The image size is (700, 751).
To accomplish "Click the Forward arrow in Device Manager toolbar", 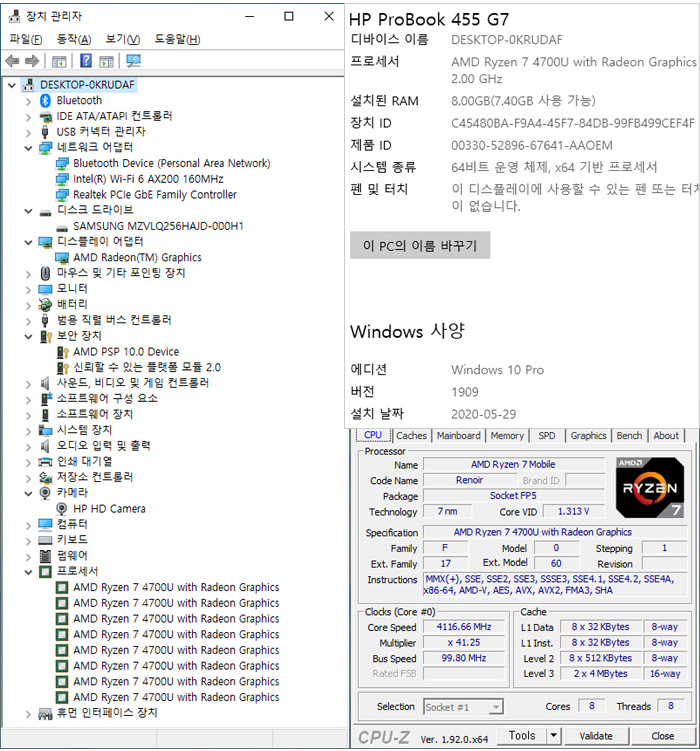I will (x=32, y=61).
